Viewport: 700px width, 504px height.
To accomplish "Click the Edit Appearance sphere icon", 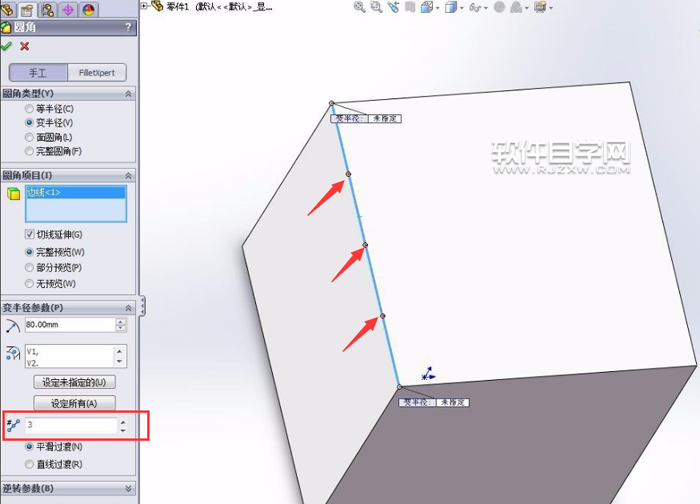I will (x=500, y=7).
